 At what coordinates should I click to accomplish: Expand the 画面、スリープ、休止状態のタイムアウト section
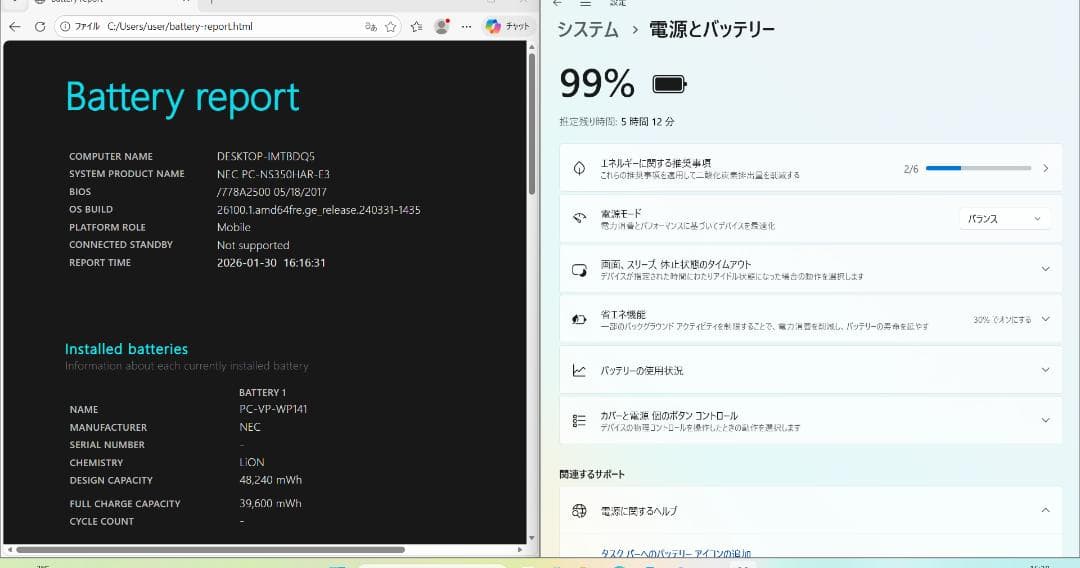[x=1045, y=269]
